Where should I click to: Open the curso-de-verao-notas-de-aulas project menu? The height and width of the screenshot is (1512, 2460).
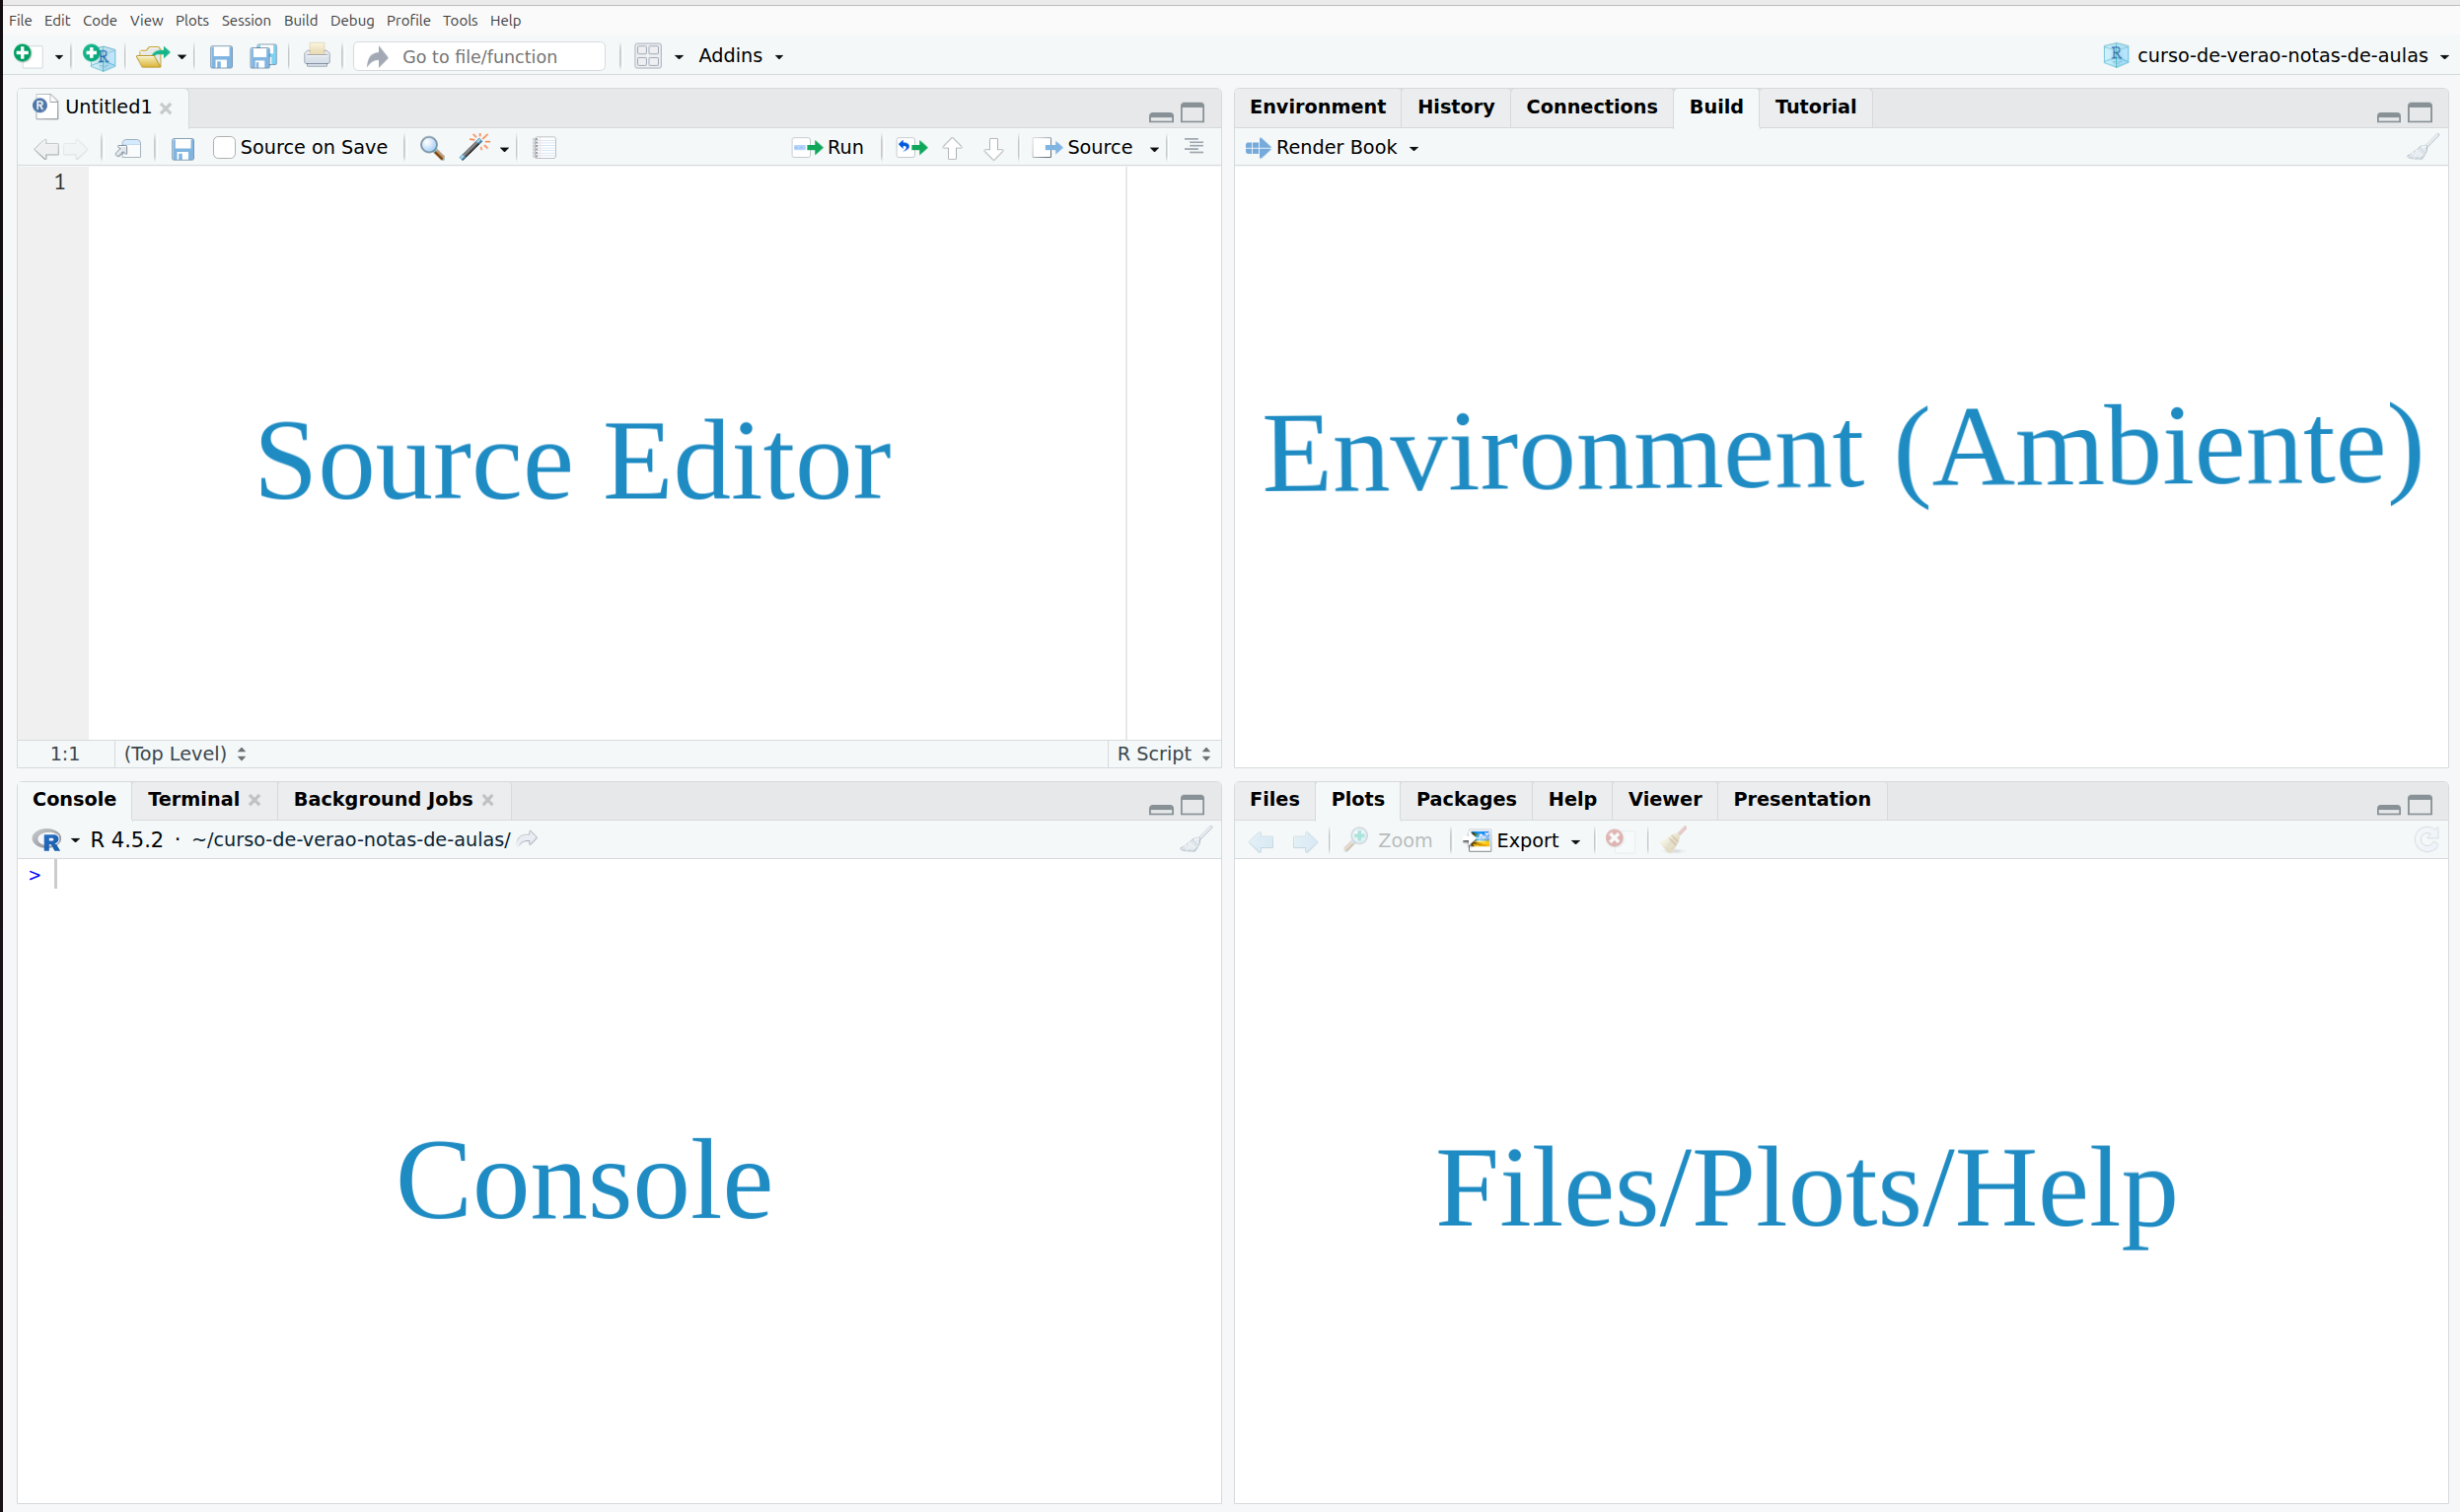click(2280, 56)
